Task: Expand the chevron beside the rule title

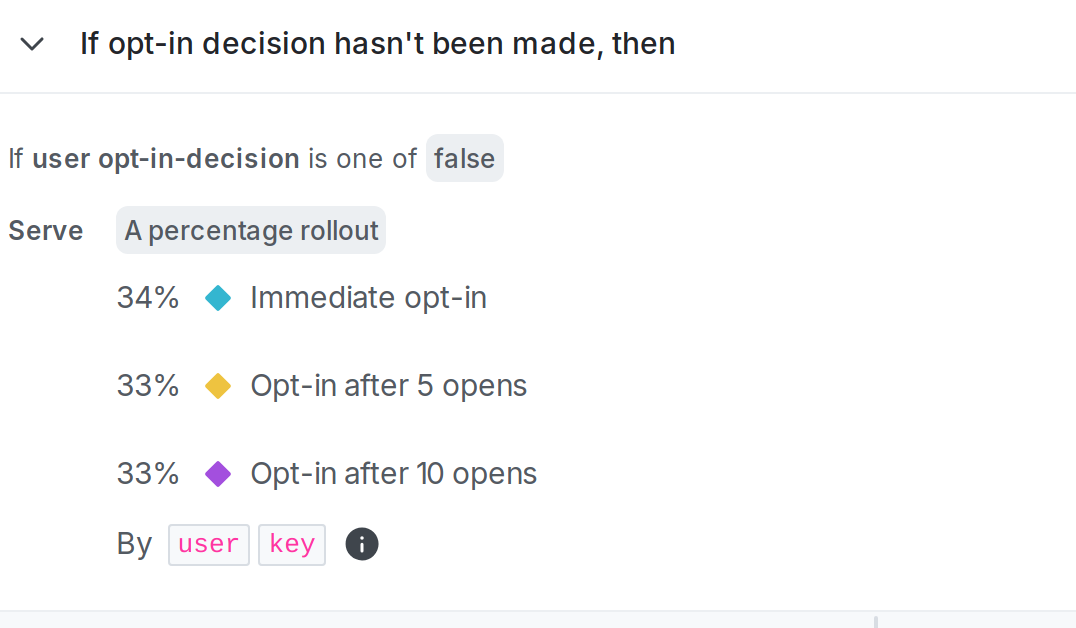Action: [31, 44]
